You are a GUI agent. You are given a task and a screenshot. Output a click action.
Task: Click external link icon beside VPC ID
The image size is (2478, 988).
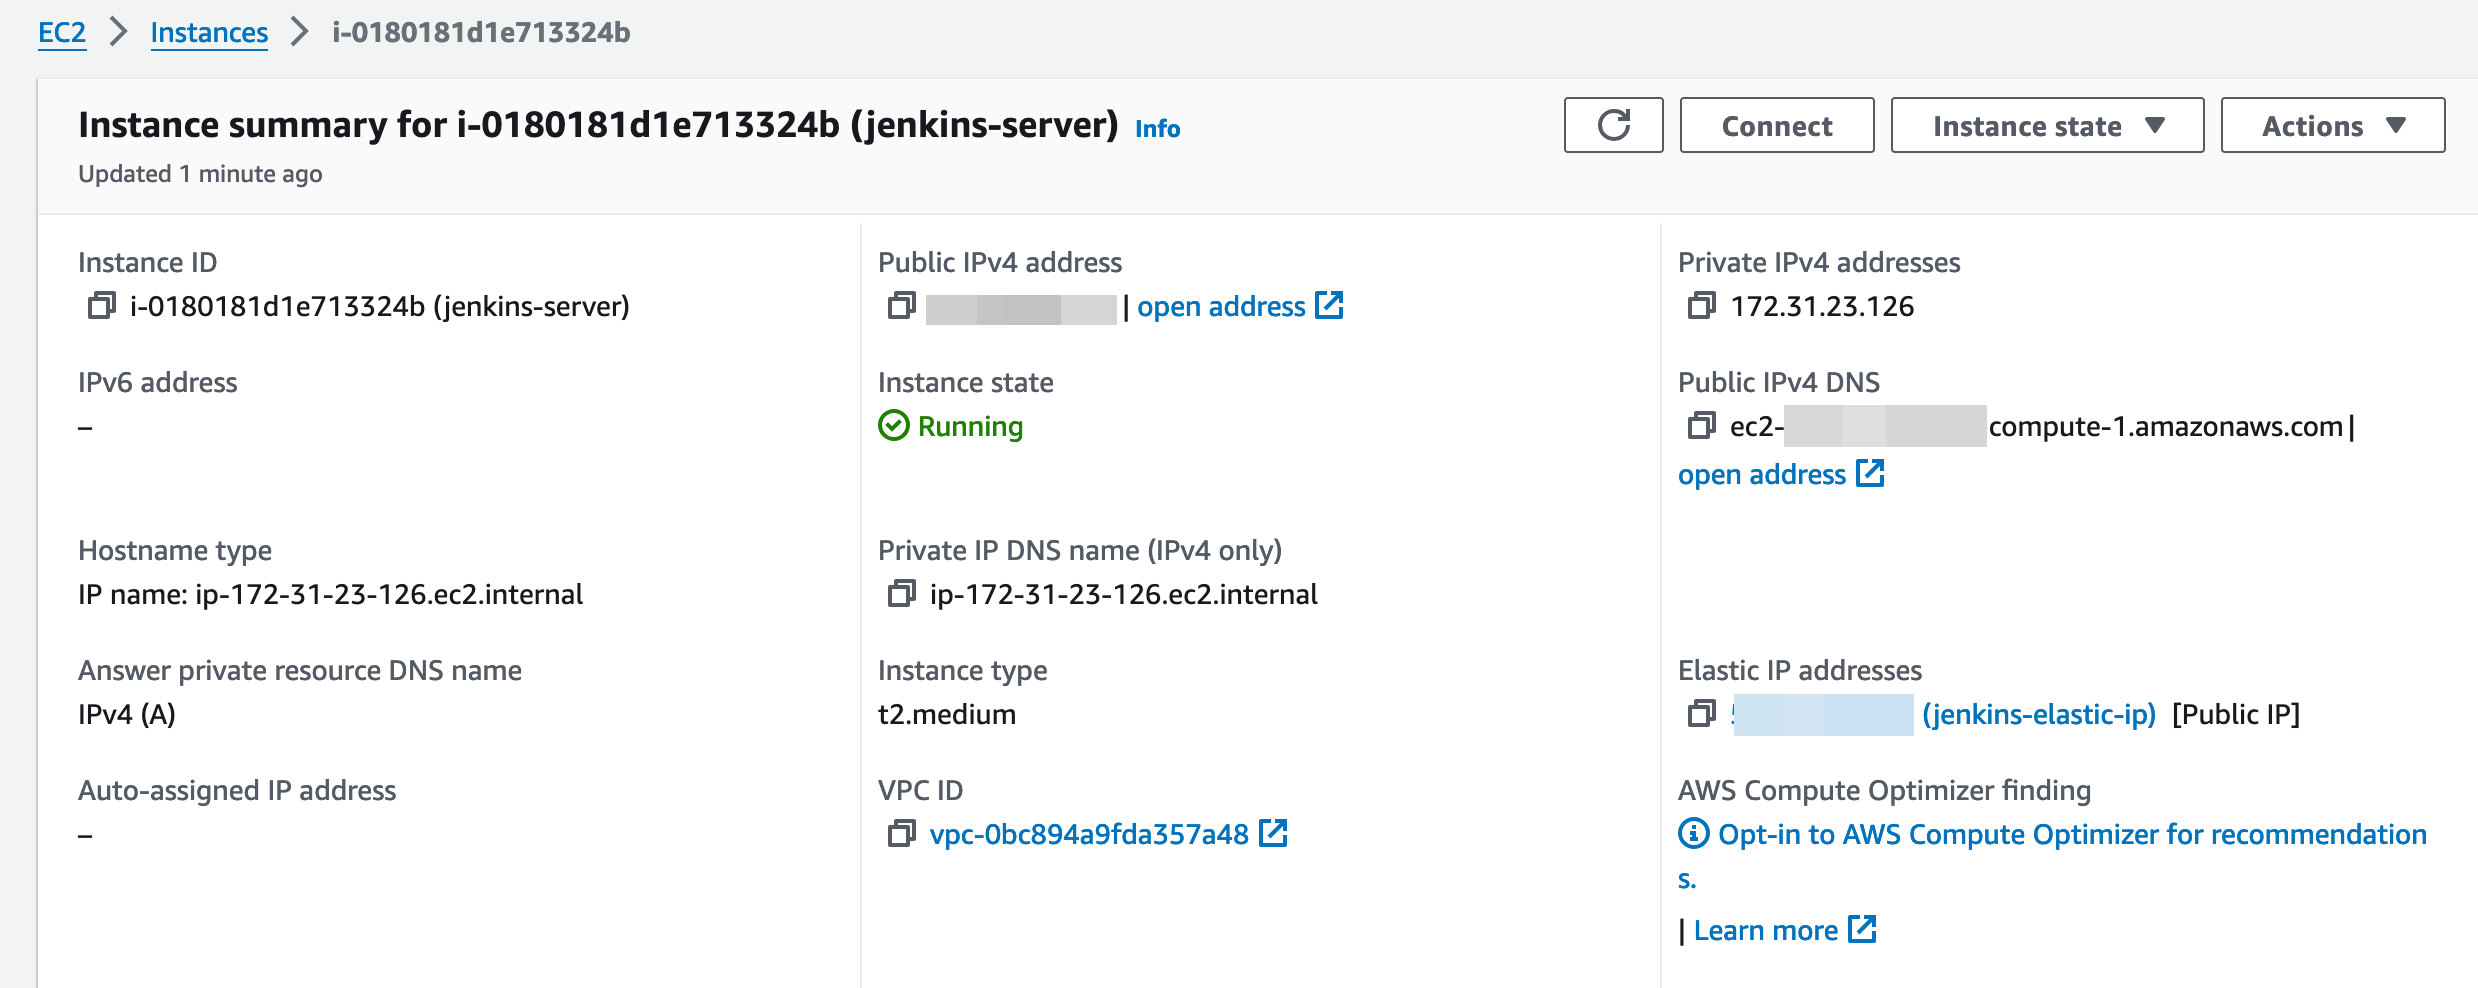pyautogui.click(x=1273, y=833)
